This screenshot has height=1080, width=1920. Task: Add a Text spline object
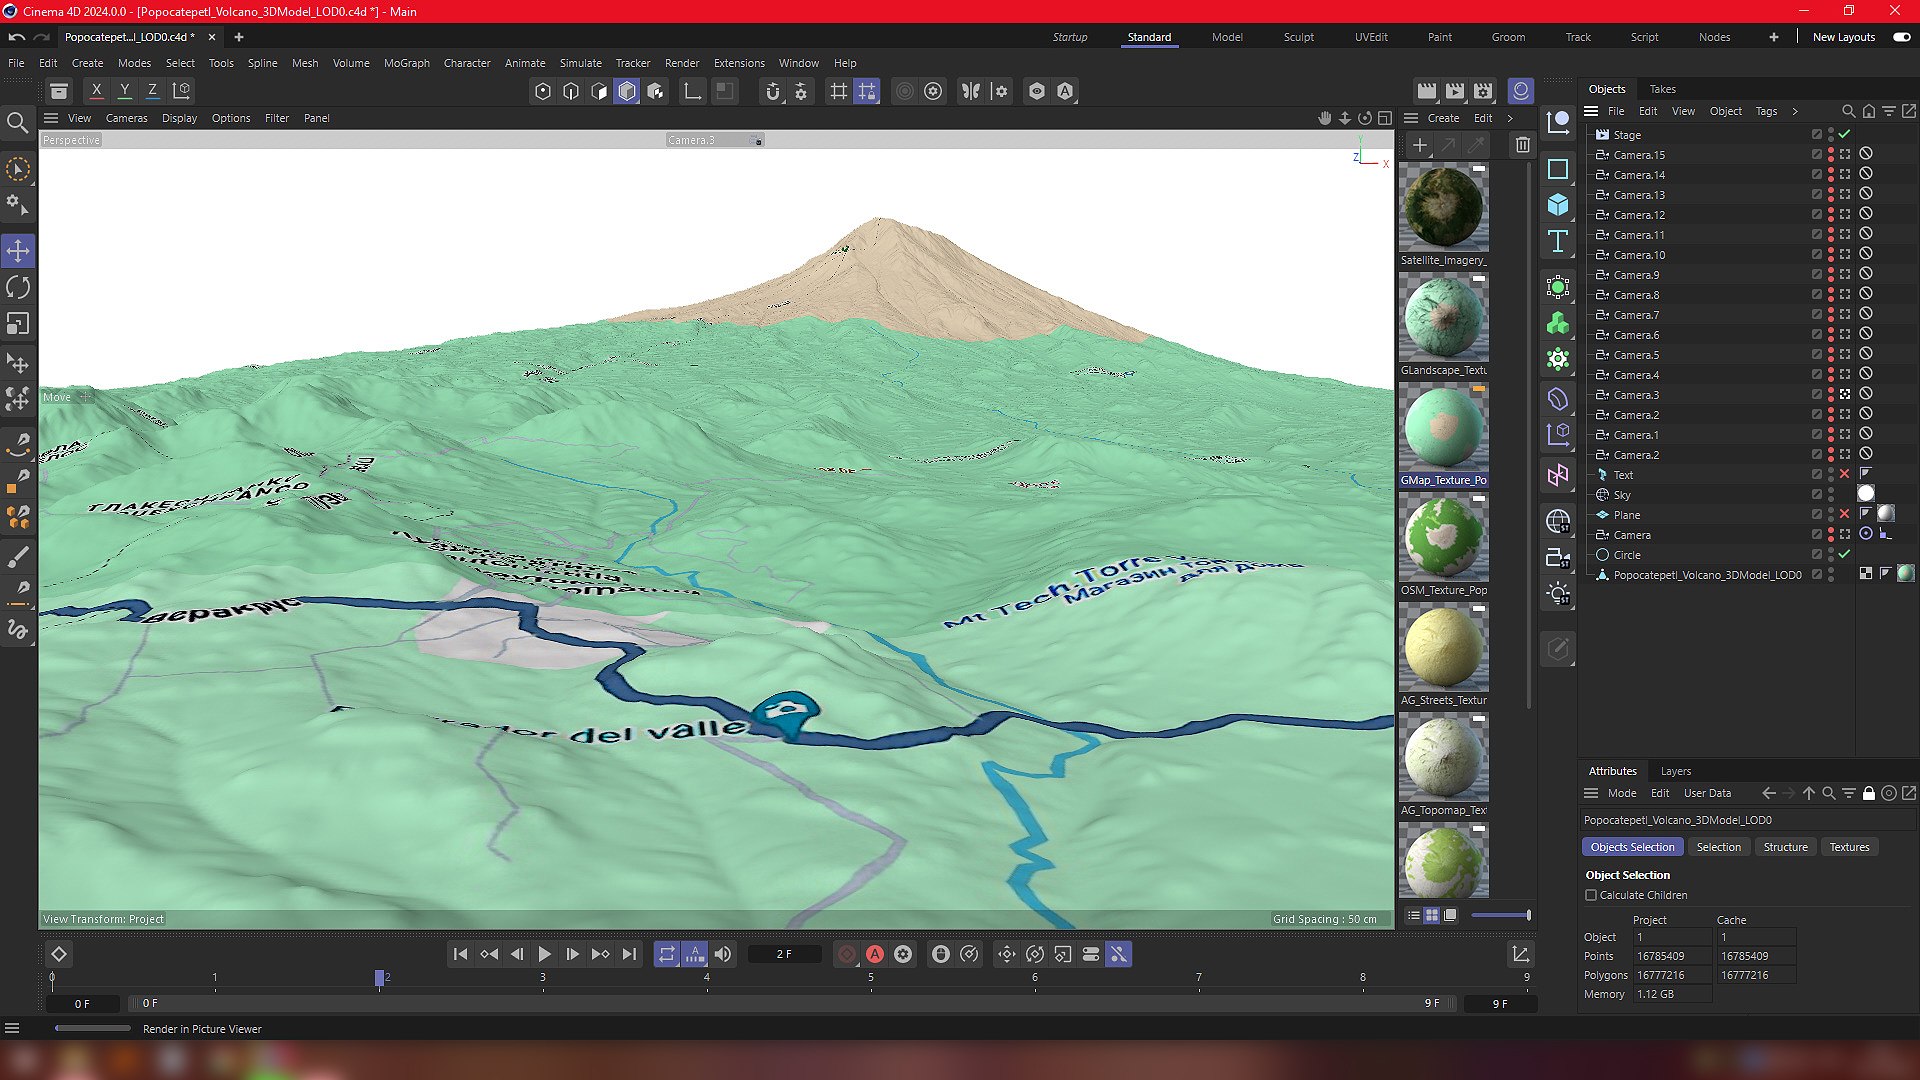pos(1558,241)
